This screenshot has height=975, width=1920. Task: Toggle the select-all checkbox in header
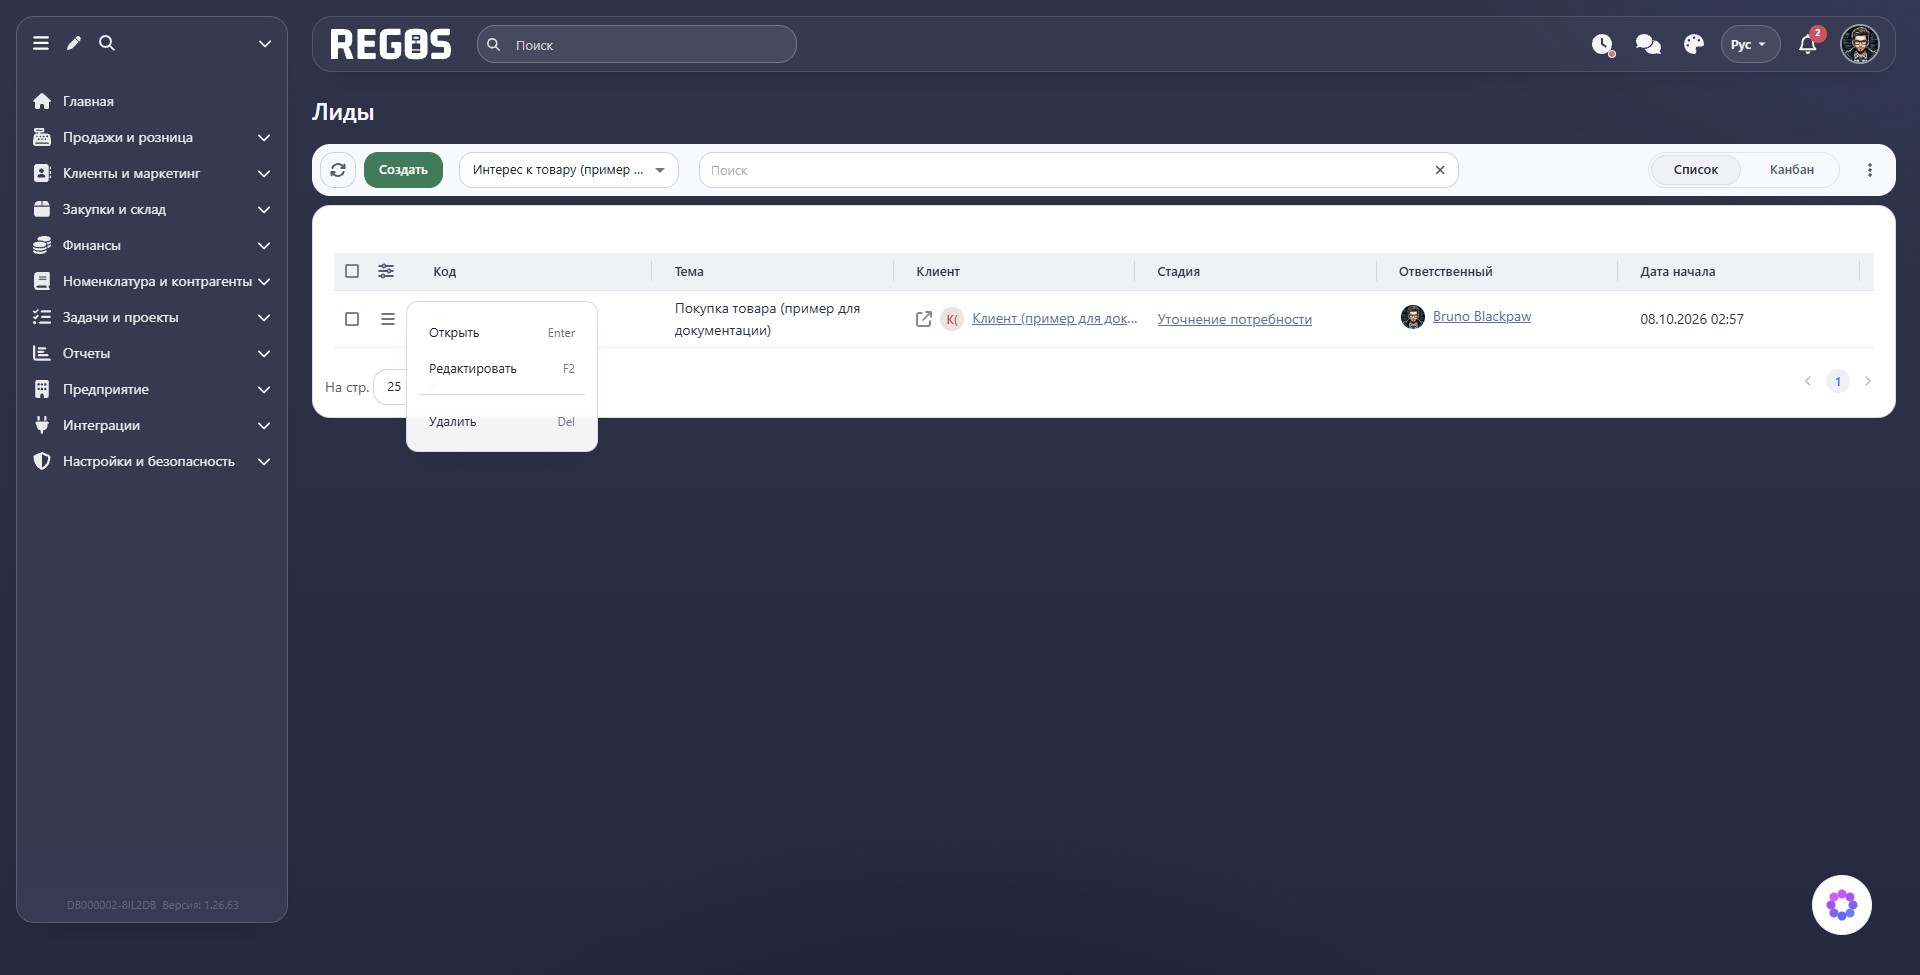[x=352, y=271]
